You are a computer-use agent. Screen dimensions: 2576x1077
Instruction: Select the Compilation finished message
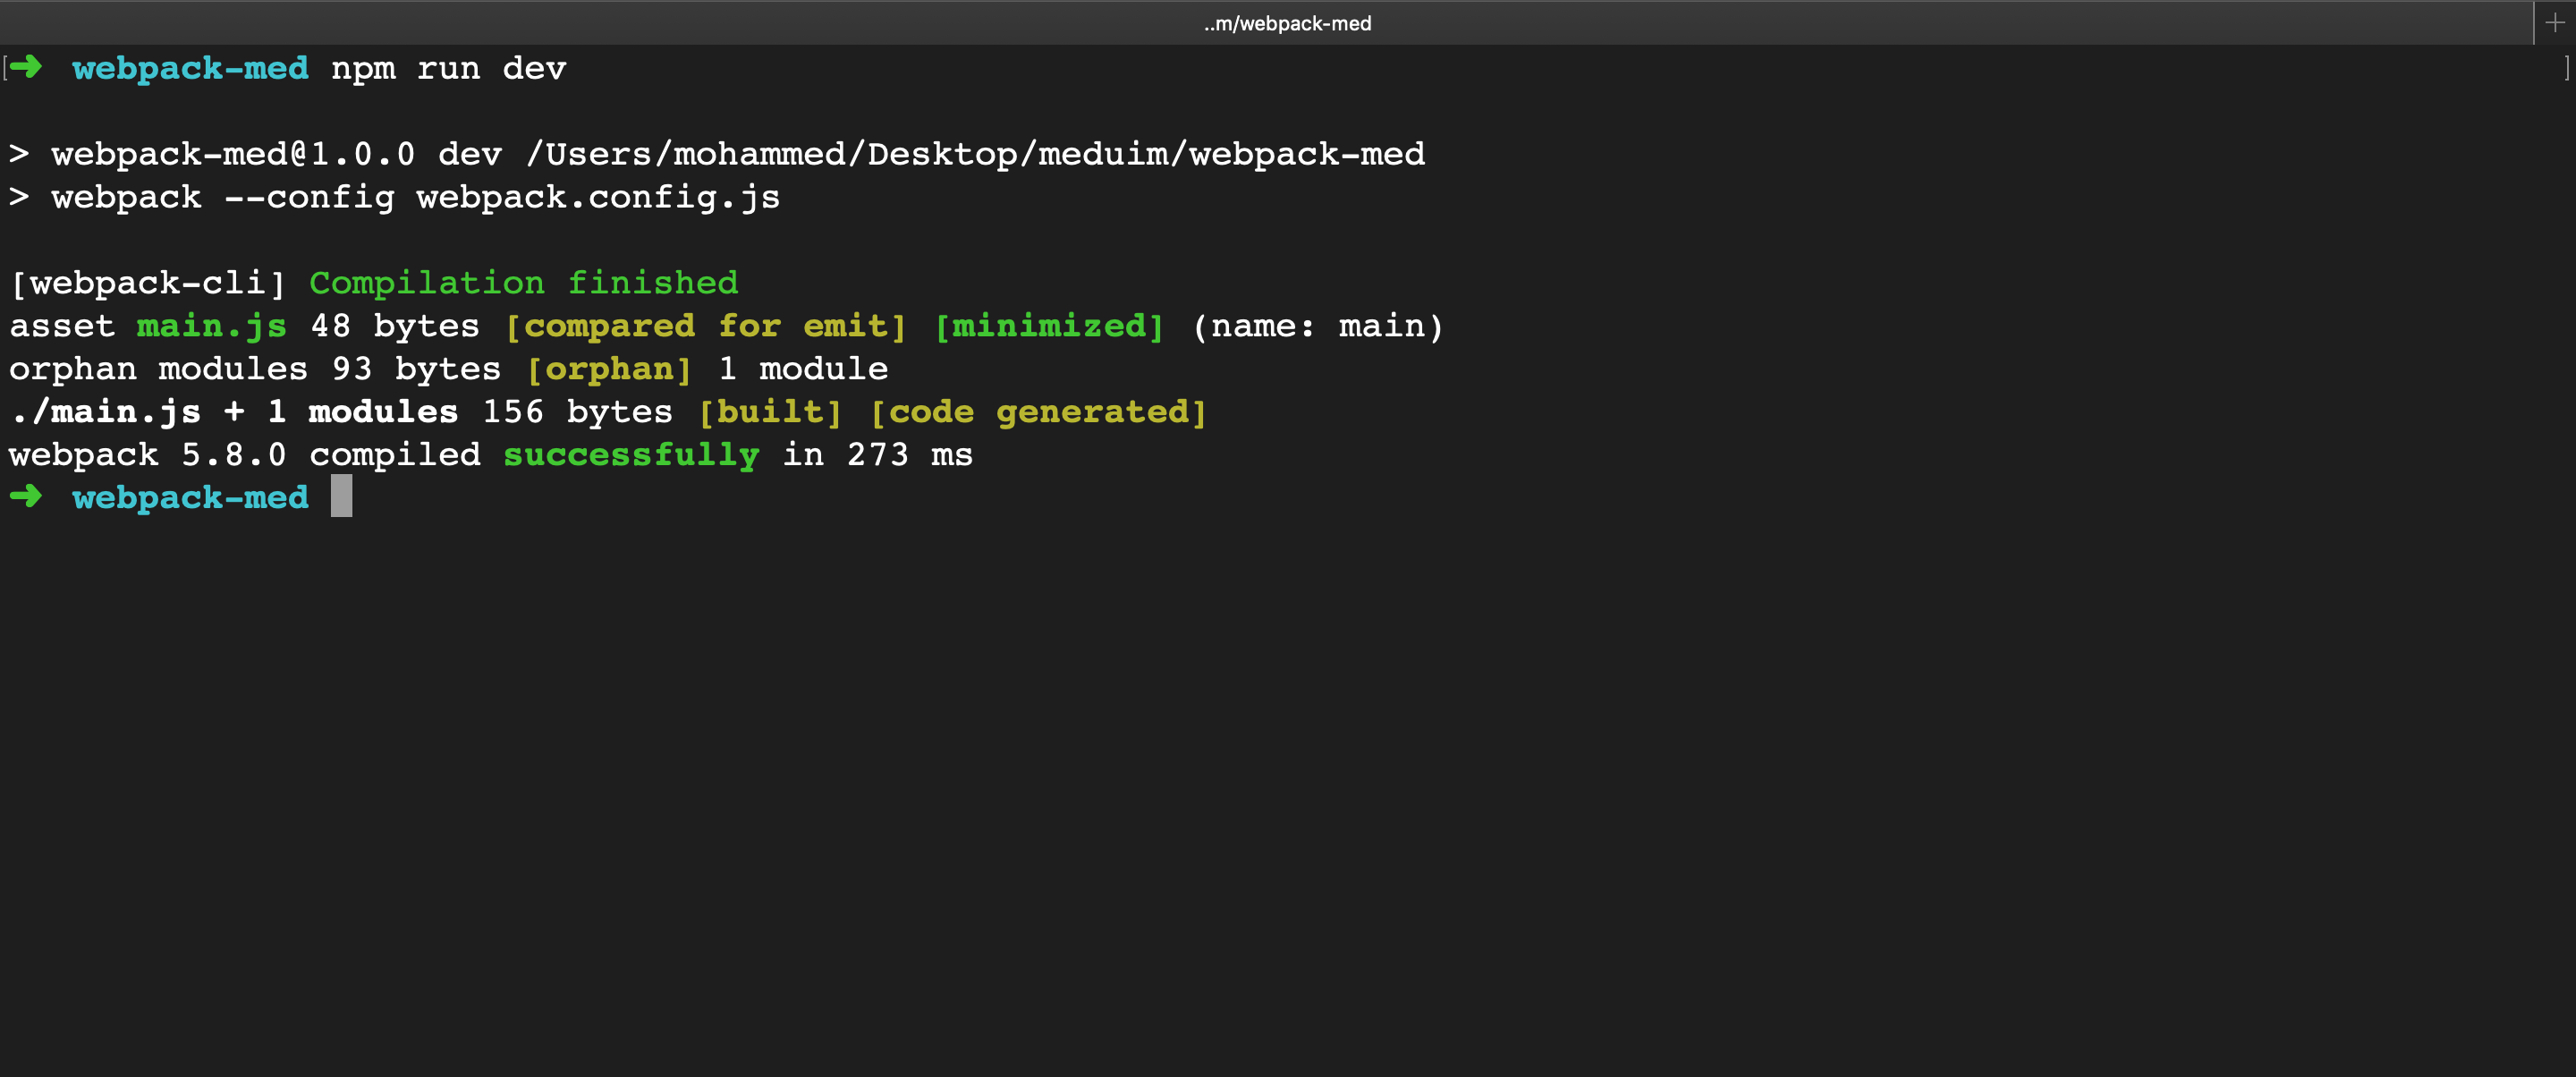[x=524, y=283]
